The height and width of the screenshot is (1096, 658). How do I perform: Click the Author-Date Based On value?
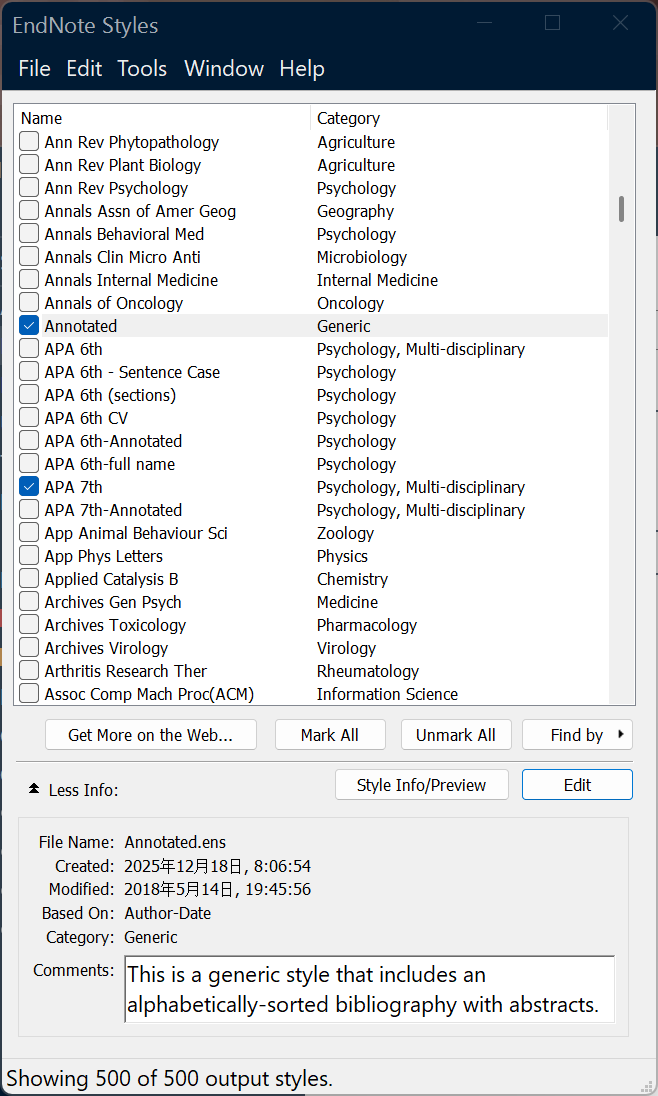coord(168,913)
